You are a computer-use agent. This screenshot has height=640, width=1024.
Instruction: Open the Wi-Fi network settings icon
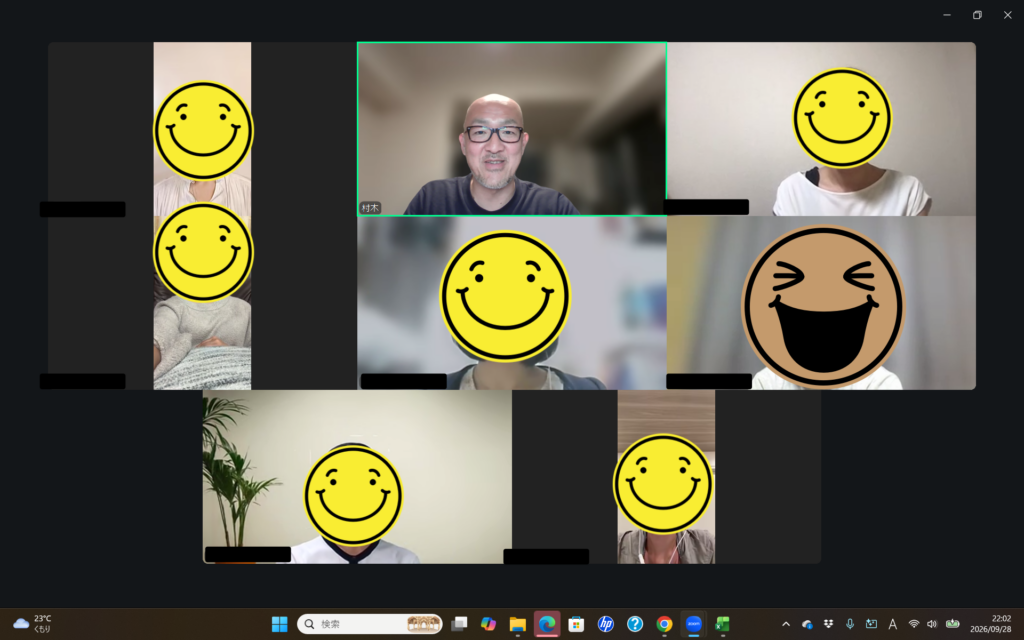(914, 624)
